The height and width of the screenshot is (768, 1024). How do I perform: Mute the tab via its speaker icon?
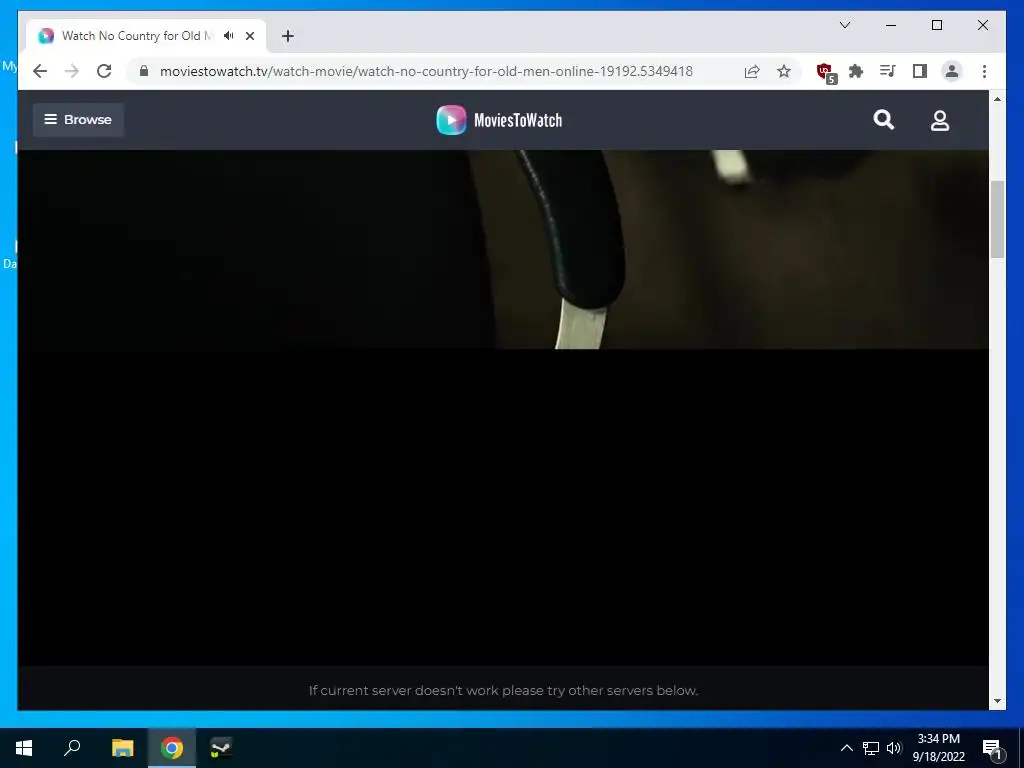point(229,36)
